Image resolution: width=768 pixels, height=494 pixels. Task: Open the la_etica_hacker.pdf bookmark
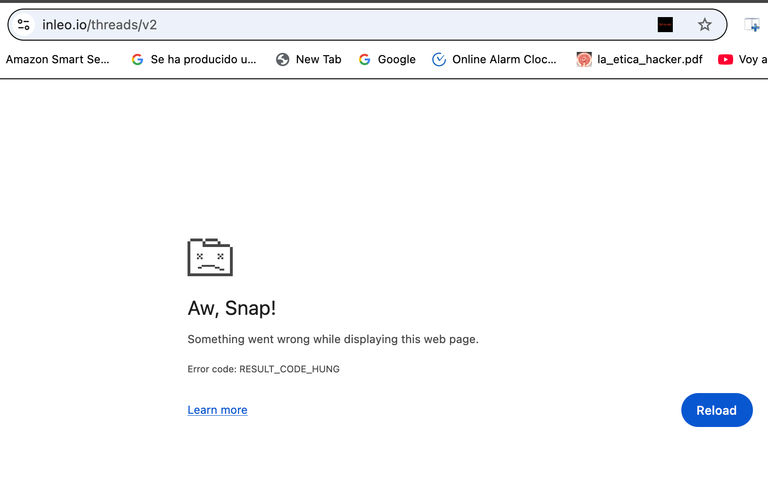point(639,59)
